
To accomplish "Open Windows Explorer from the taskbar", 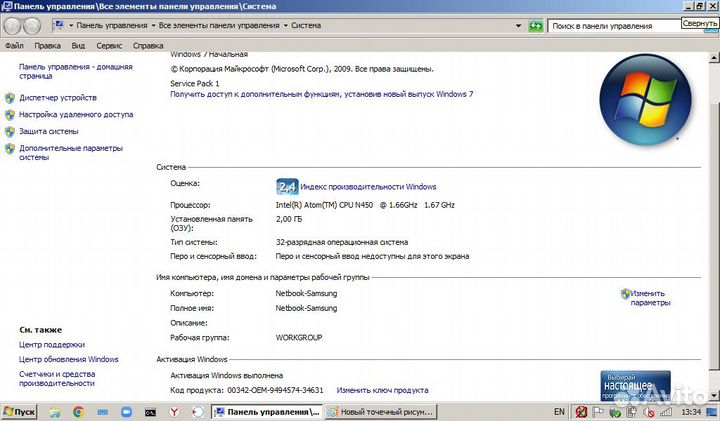I will 55,412.
